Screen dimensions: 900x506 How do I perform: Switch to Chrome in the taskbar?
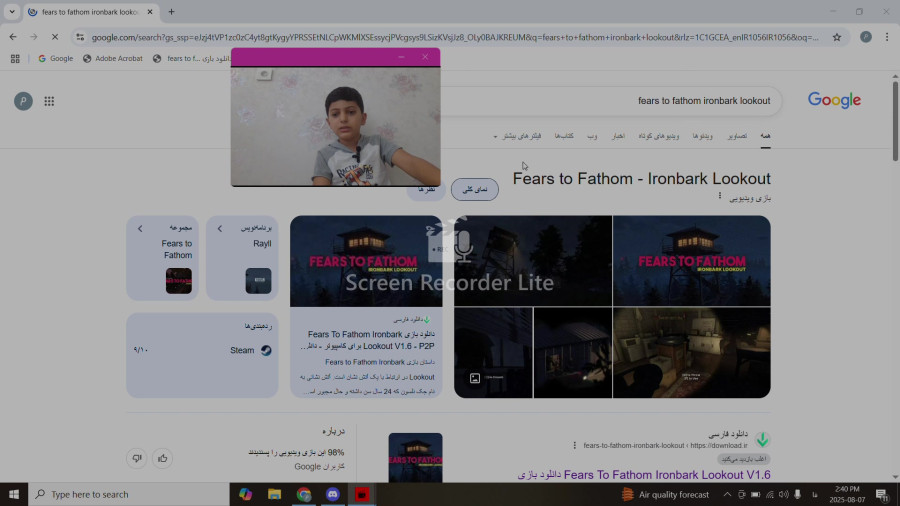pos(304,494)
